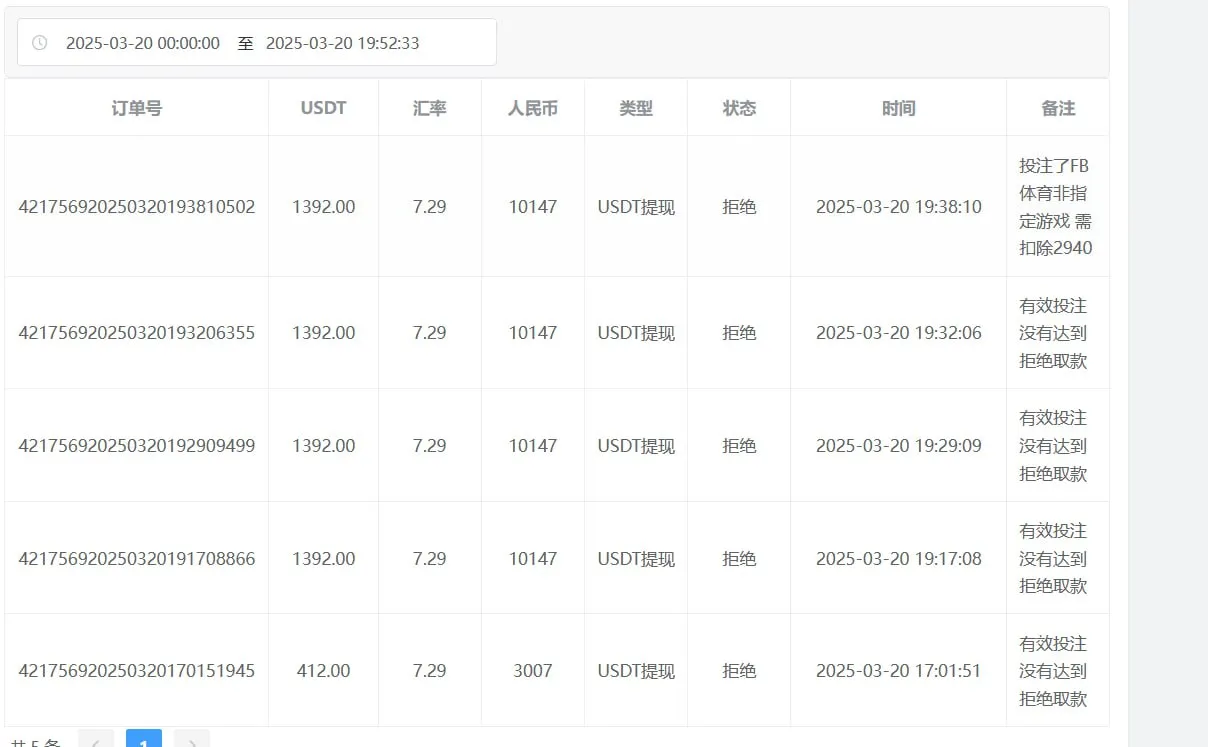The width and height of the screenshot is (1208, 747).
Task: Click the start date 2025-03-20 00:00:00 field
Action: click(143, 43)
